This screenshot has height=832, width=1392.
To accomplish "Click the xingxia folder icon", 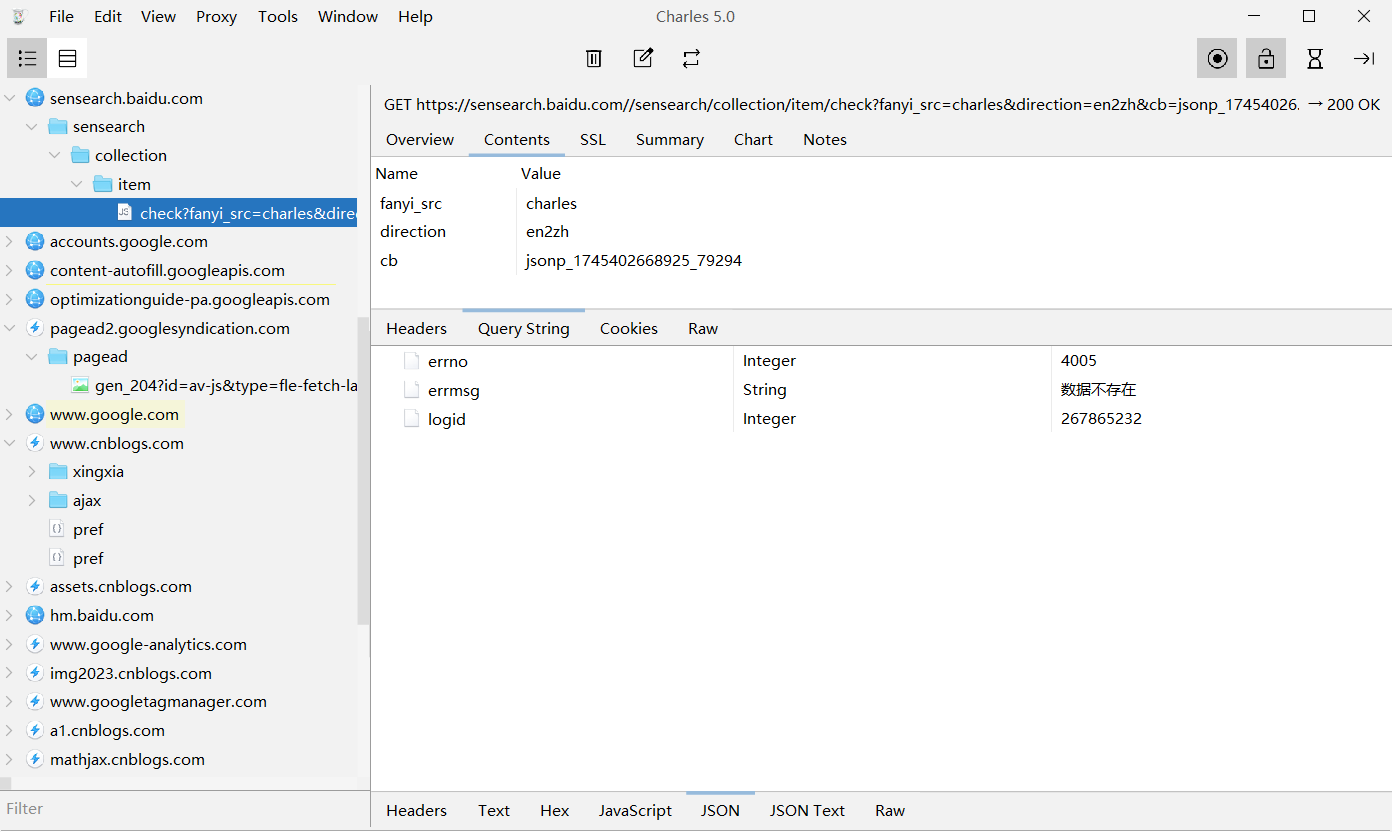I will [58, 472].
